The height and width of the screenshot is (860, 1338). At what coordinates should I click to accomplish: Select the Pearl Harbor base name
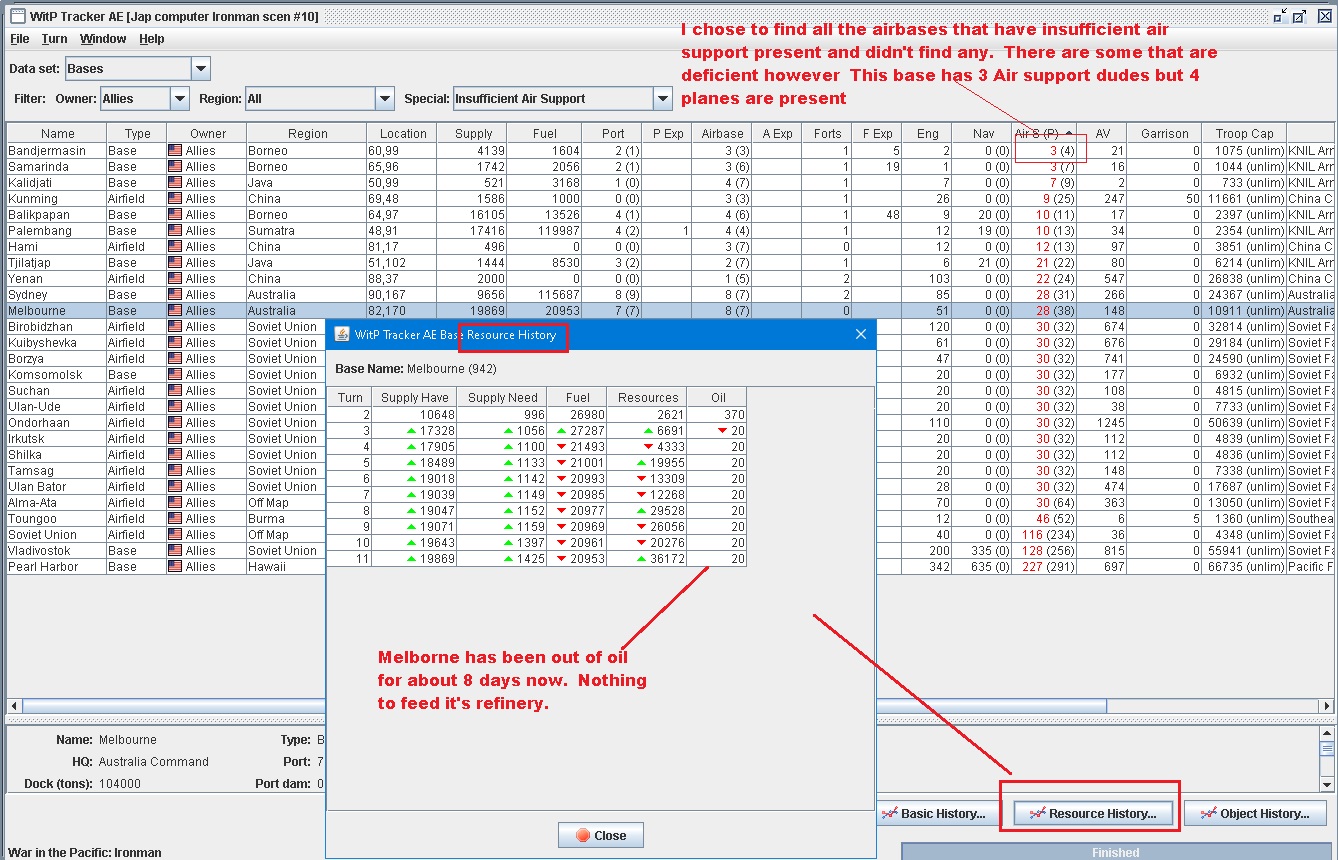[x=41, y=567]
